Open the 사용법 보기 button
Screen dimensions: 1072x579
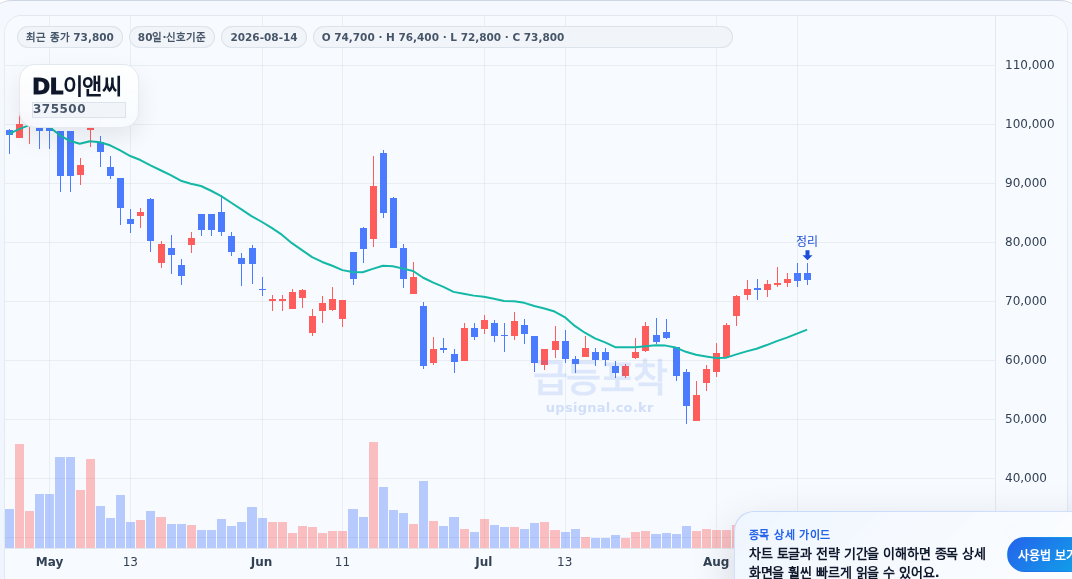[1041, 555]
